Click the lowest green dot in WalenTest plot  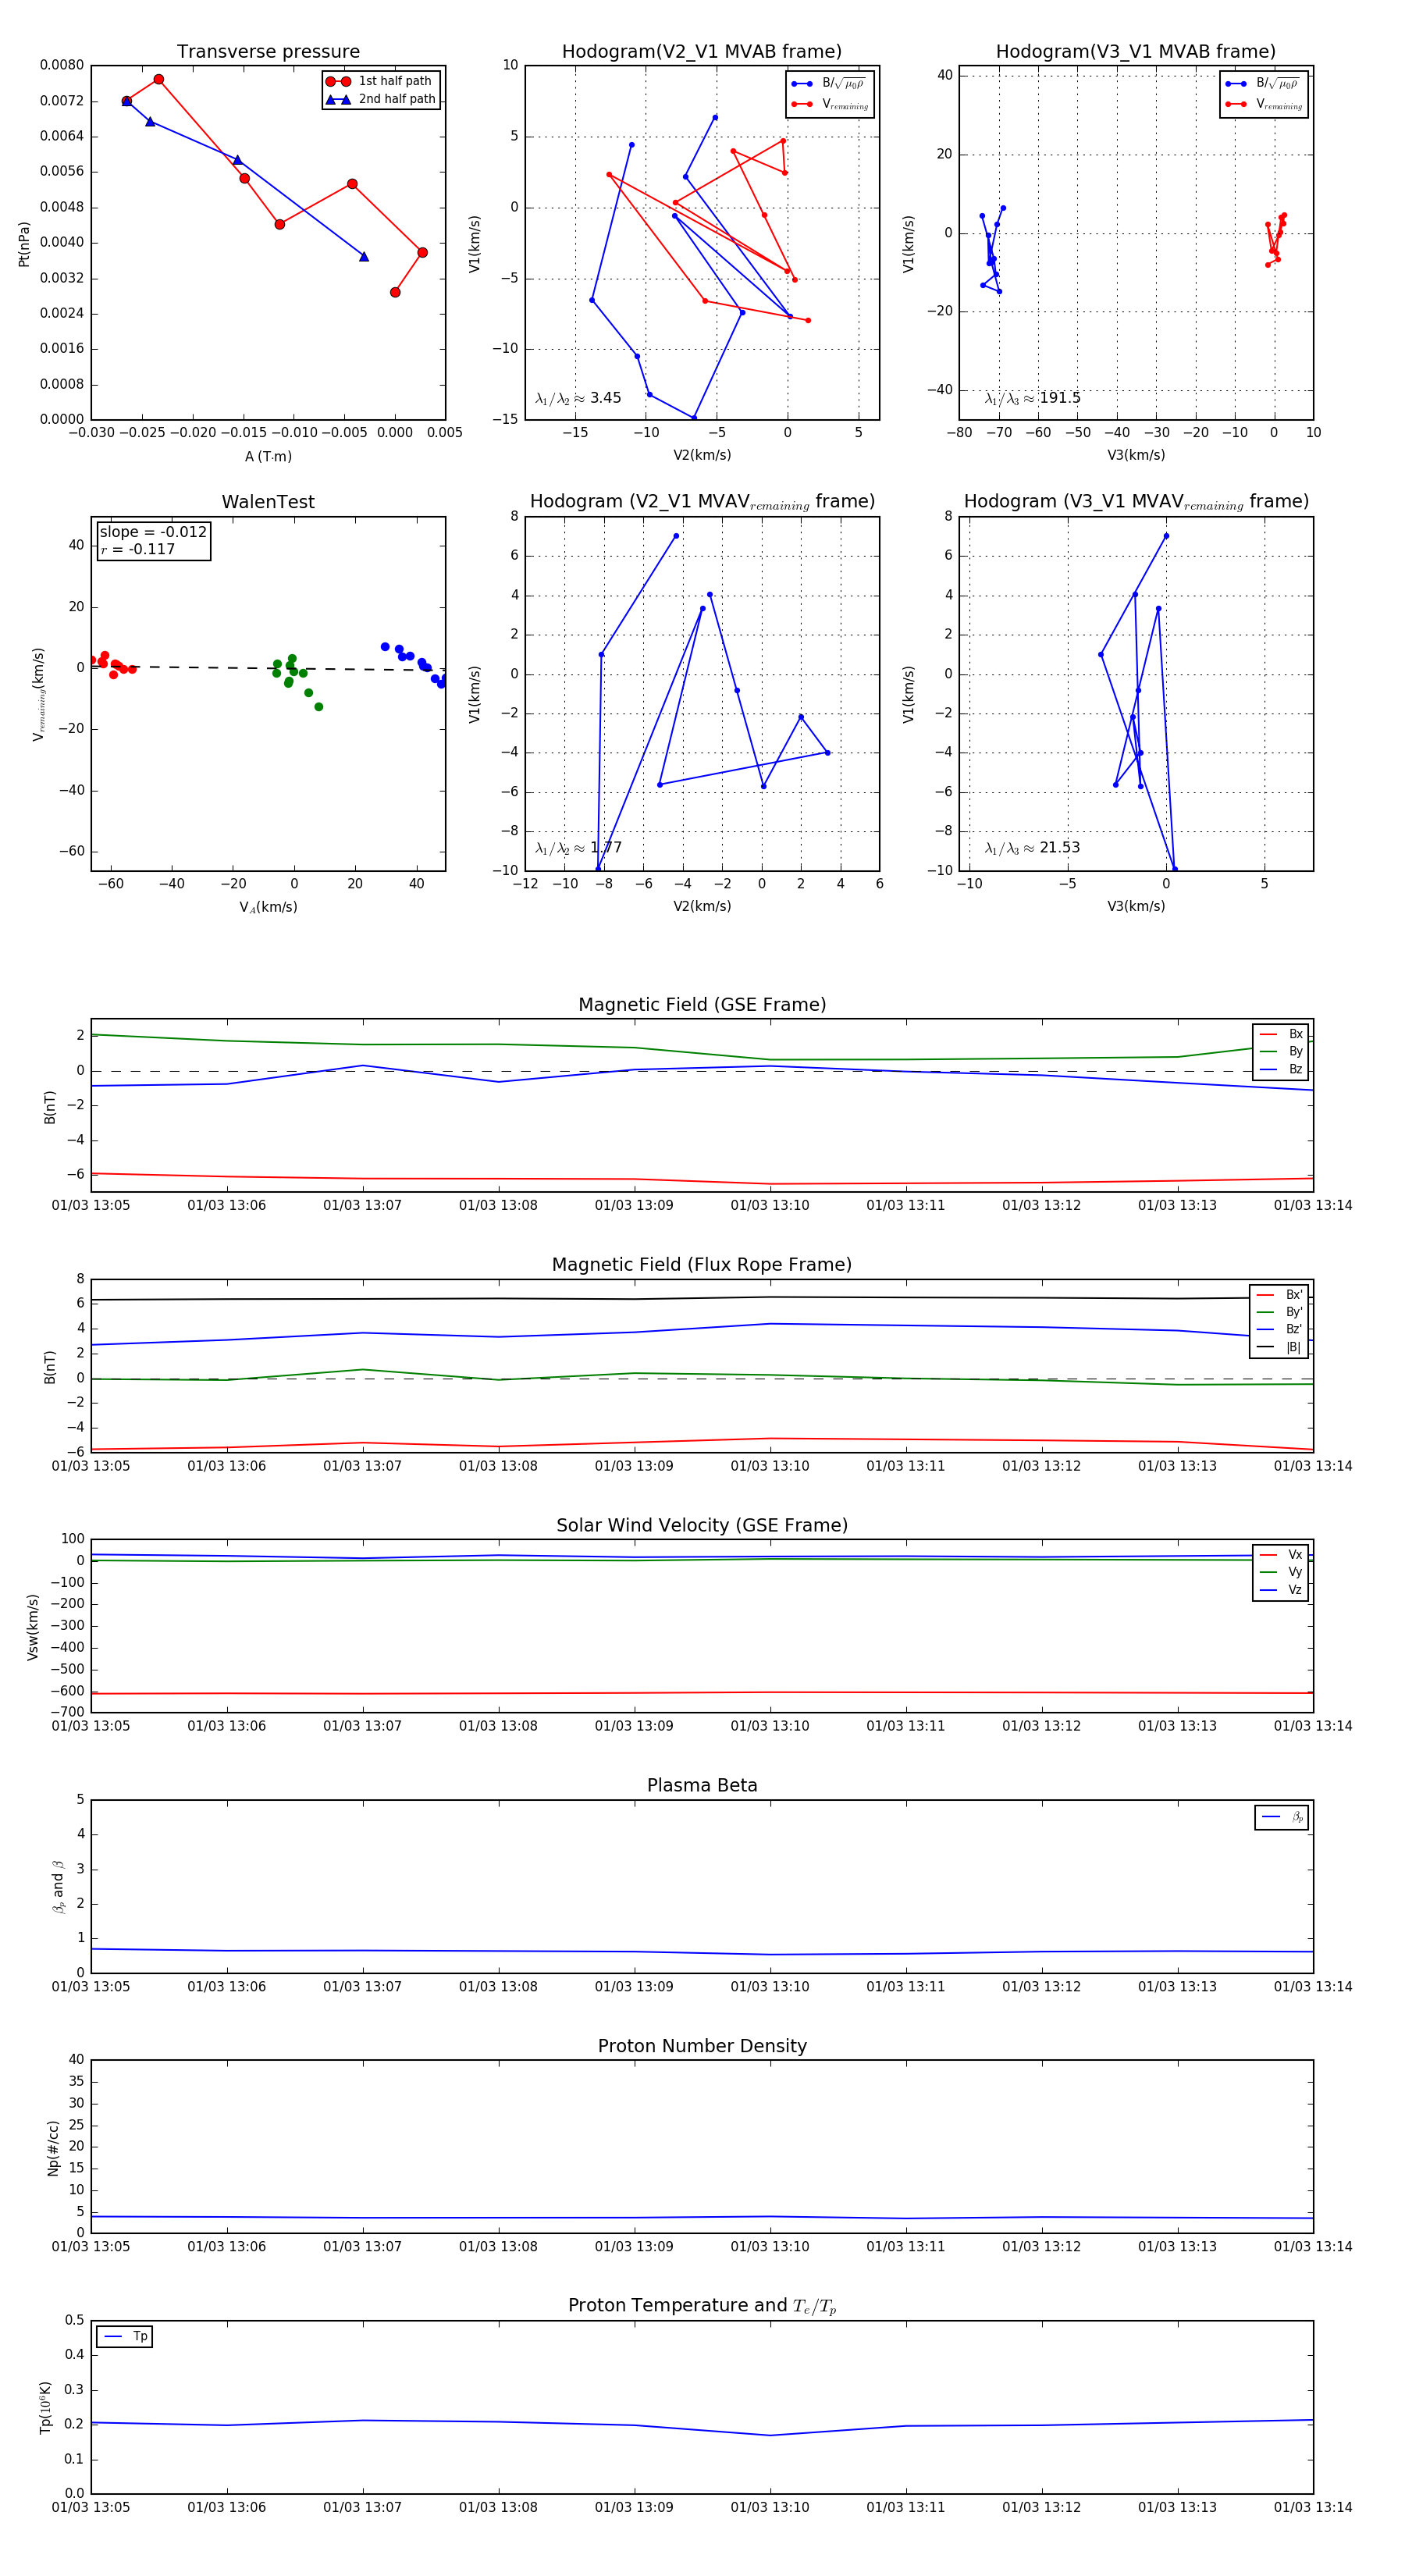point(319,707)
